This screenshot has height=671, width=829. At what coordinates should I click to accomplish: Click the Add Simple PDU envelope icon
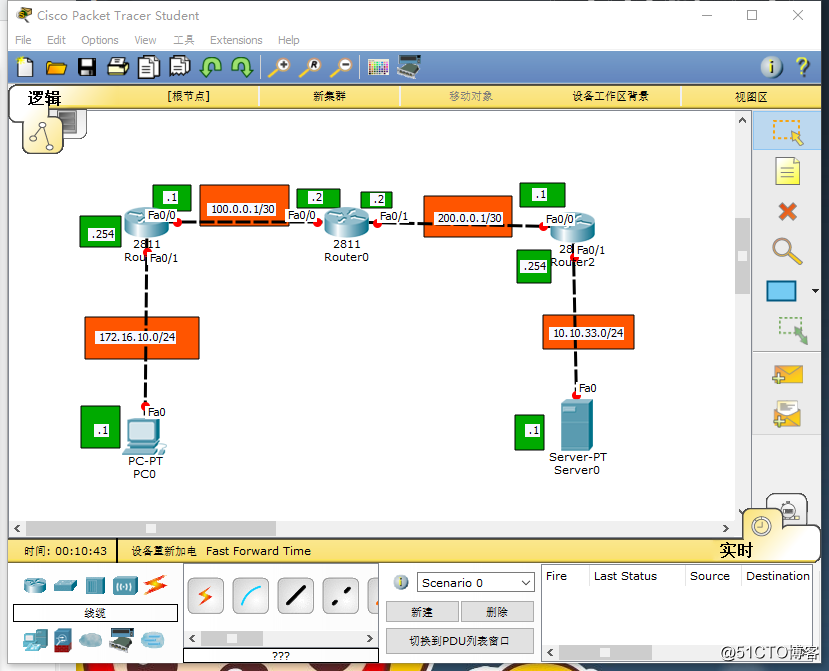787,374
